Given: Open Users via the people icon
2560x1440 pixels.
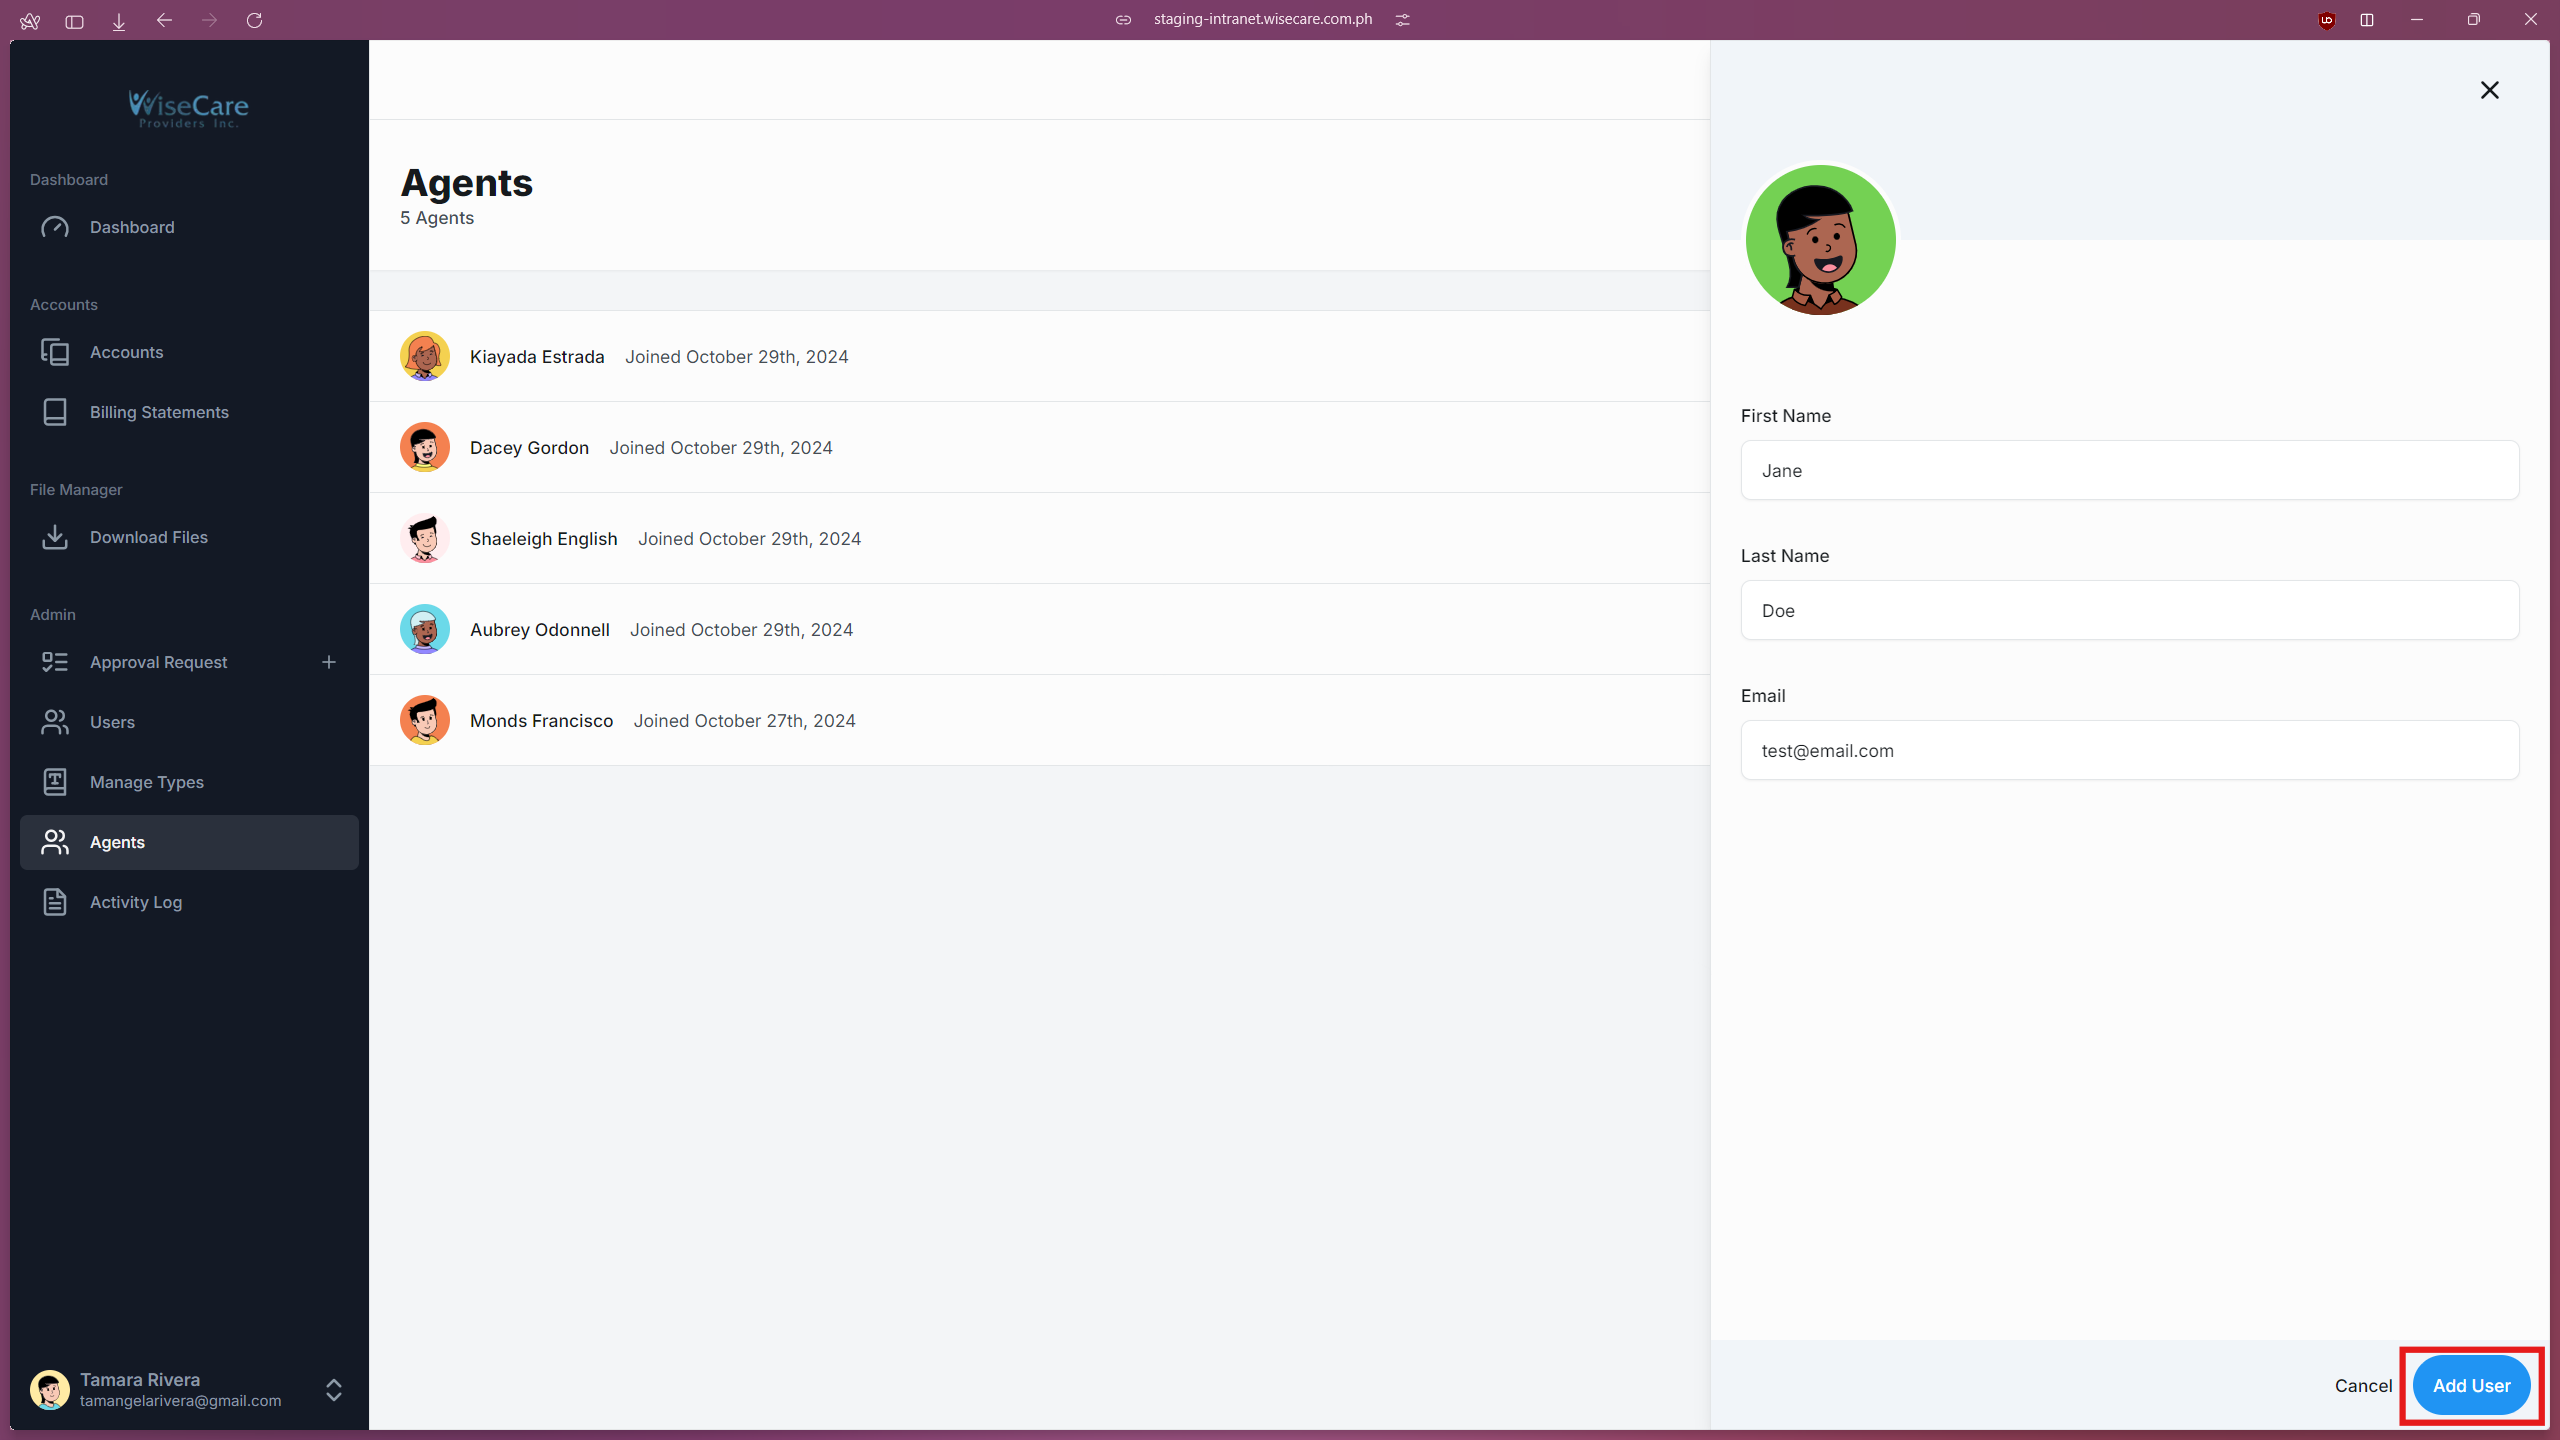Looking at the screenshot, I should click(x=56, y=722).
